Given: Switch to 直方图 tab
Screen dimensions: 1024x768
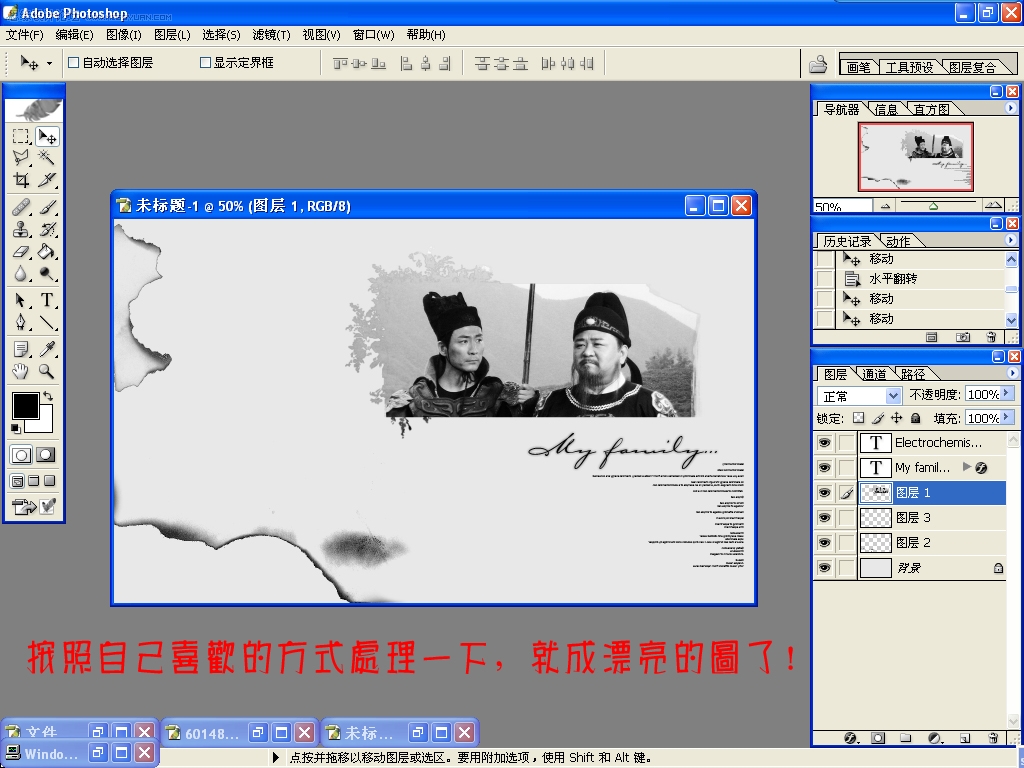Looking at the screenshot, I should [x=931, y=109].
